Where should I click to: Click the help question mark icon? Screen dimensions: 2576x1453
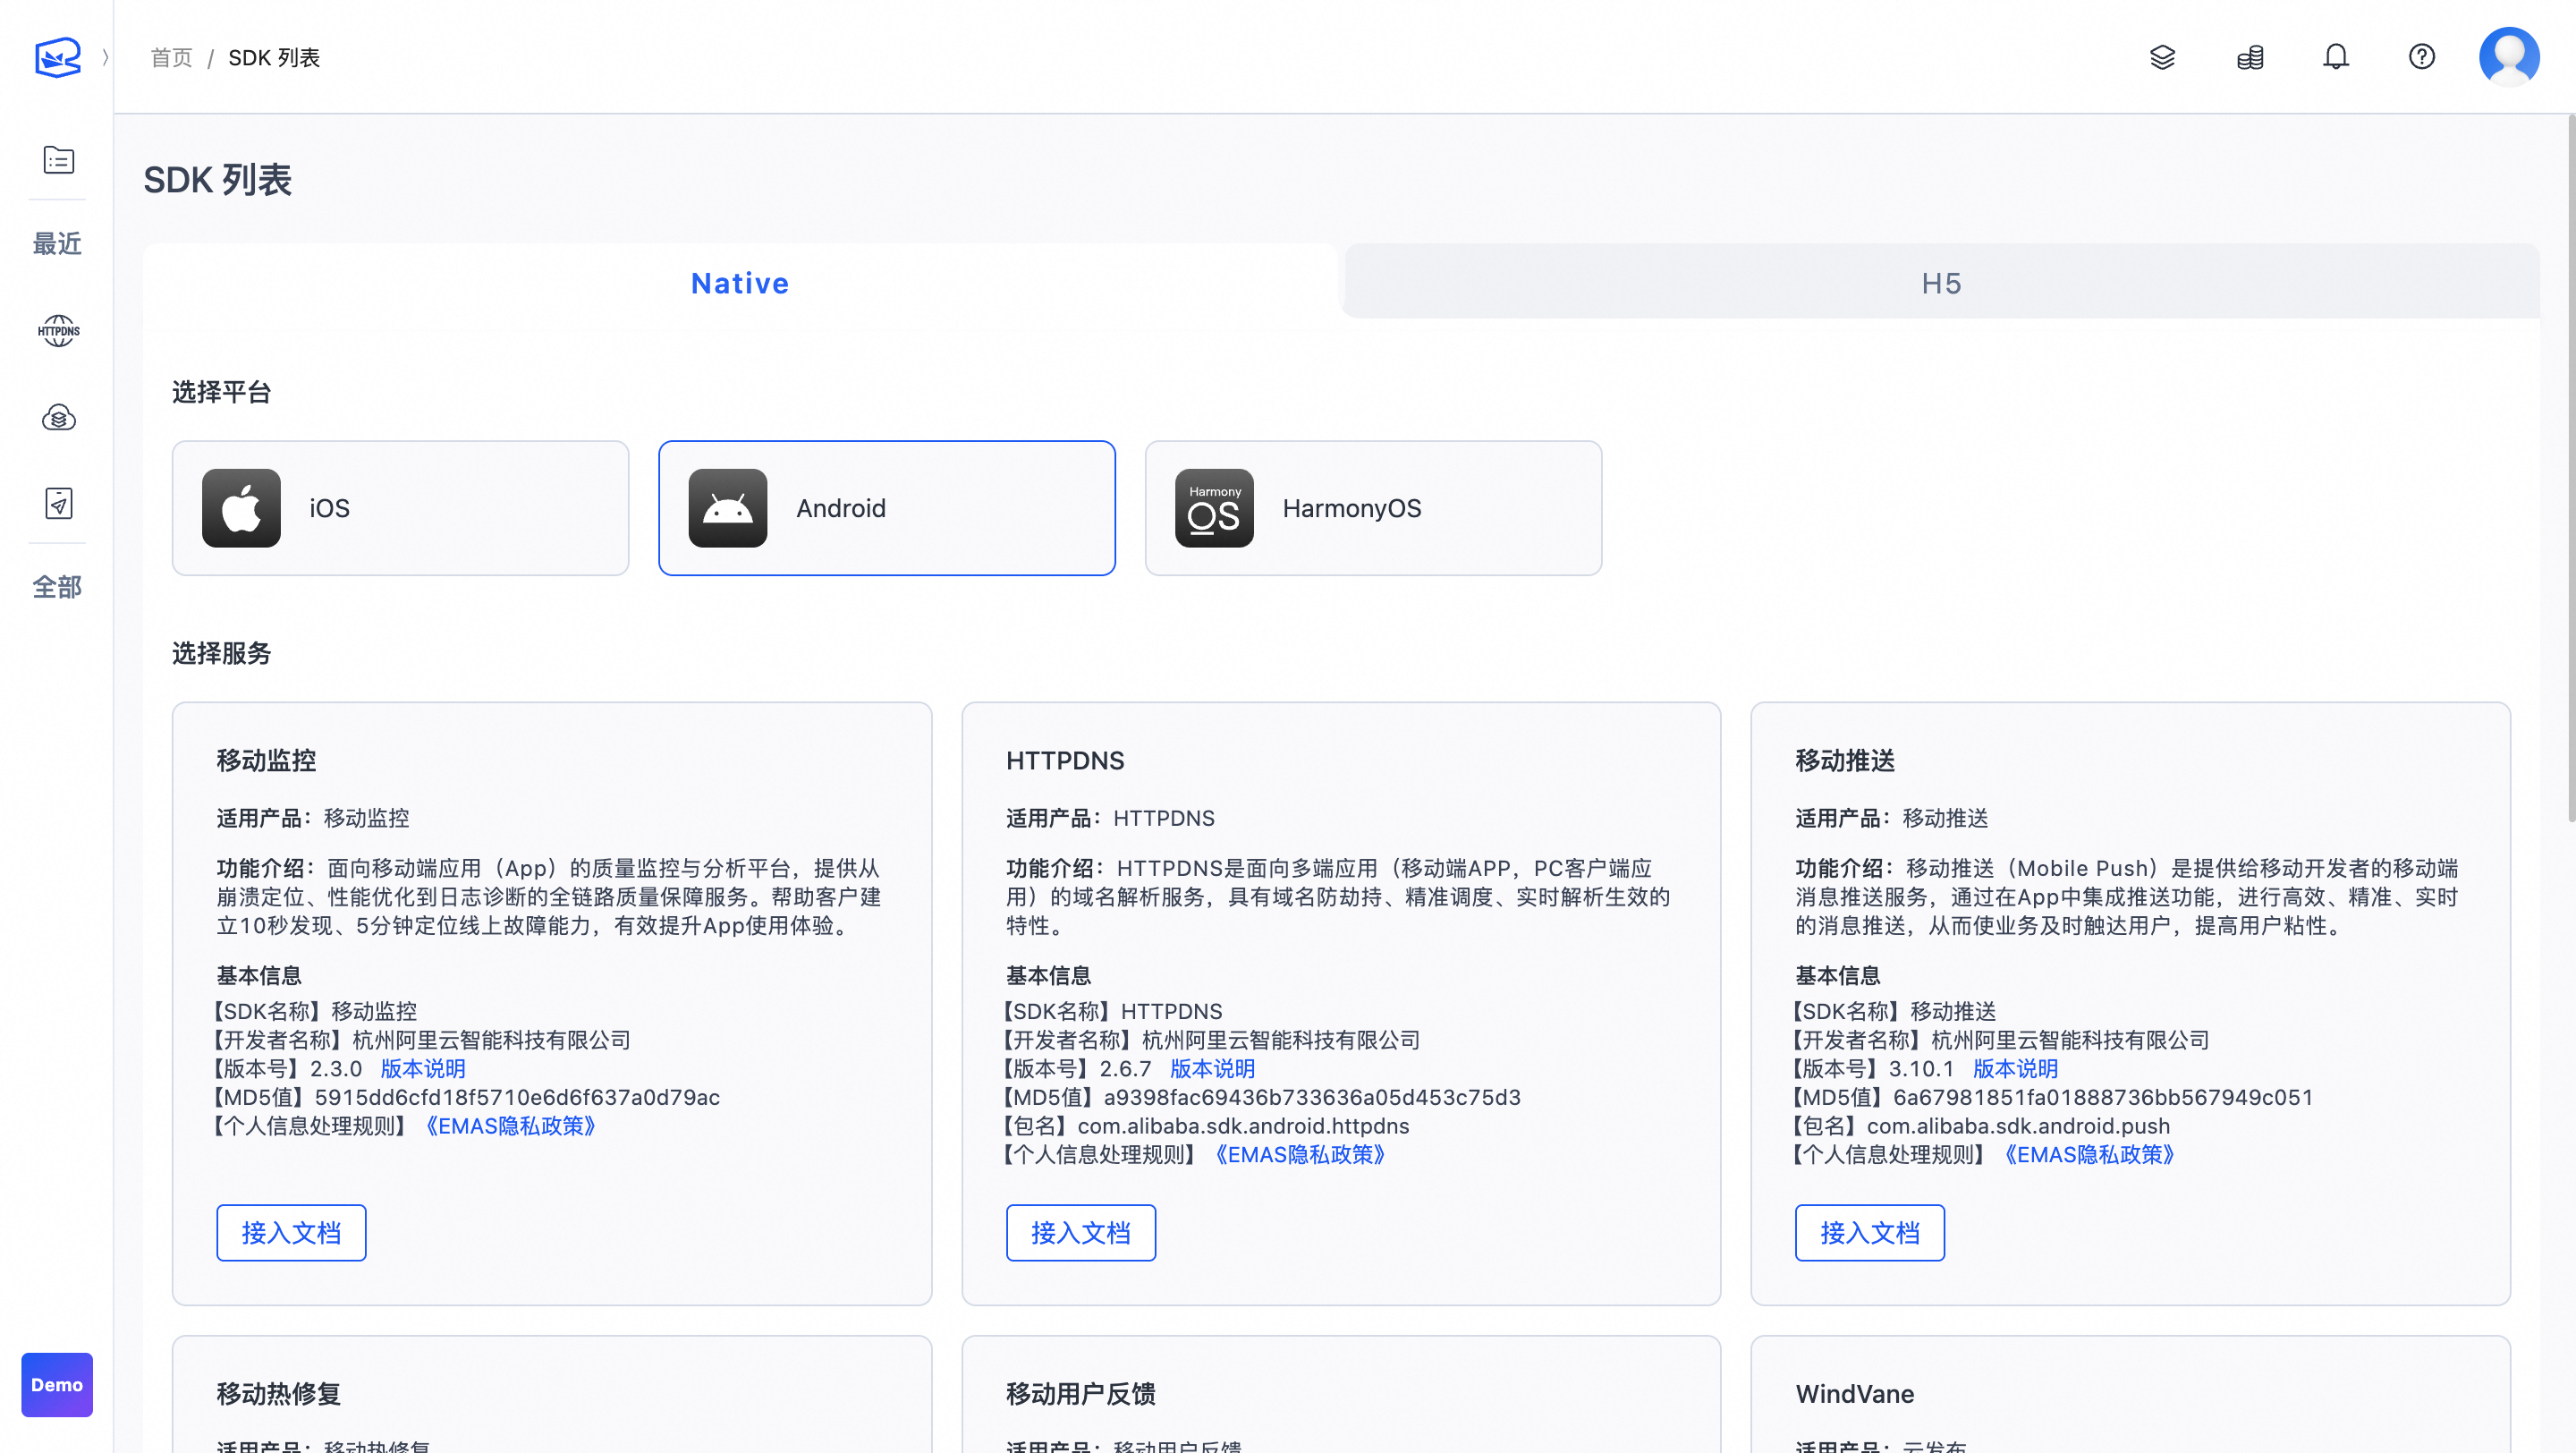[2422, 57]
